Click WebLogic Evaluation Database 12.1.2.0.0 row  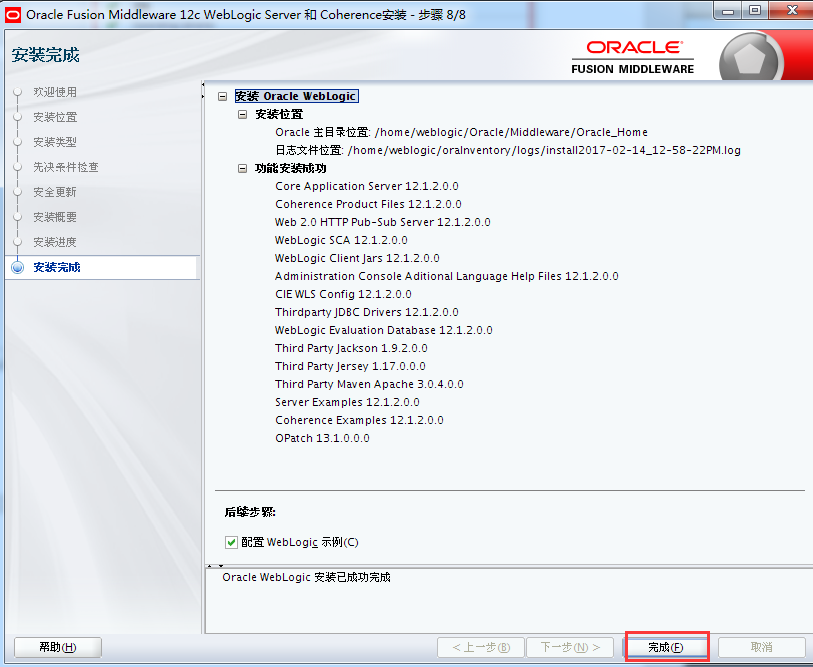coord(384,330)
